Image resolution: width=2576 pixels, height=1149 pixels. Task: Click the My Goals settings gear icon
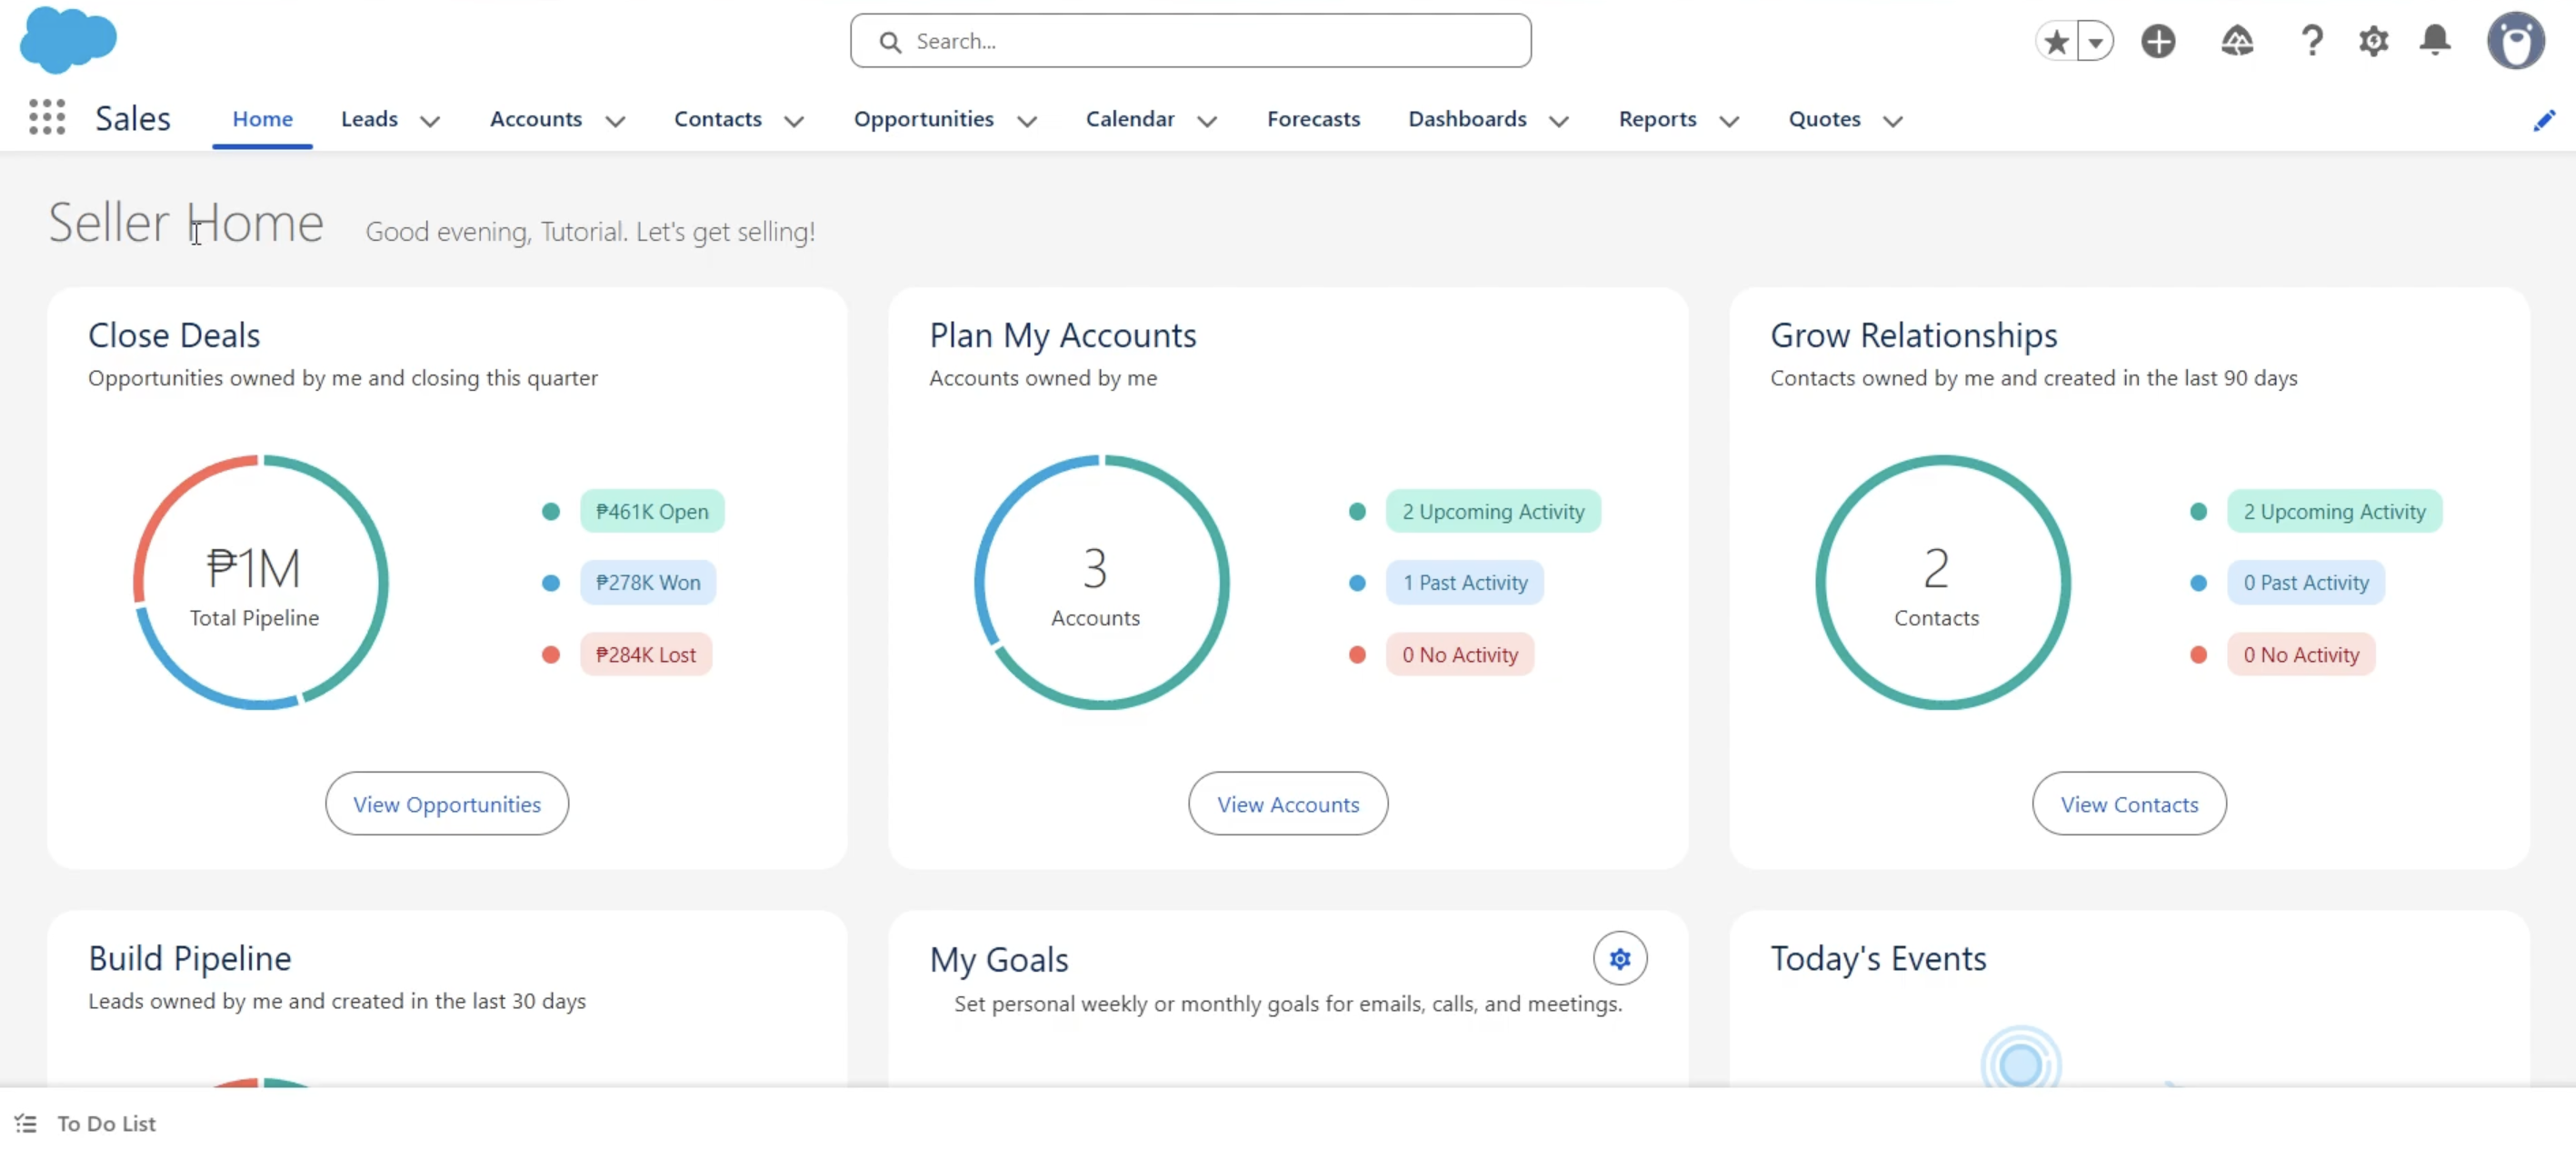tap(1620, 958)
